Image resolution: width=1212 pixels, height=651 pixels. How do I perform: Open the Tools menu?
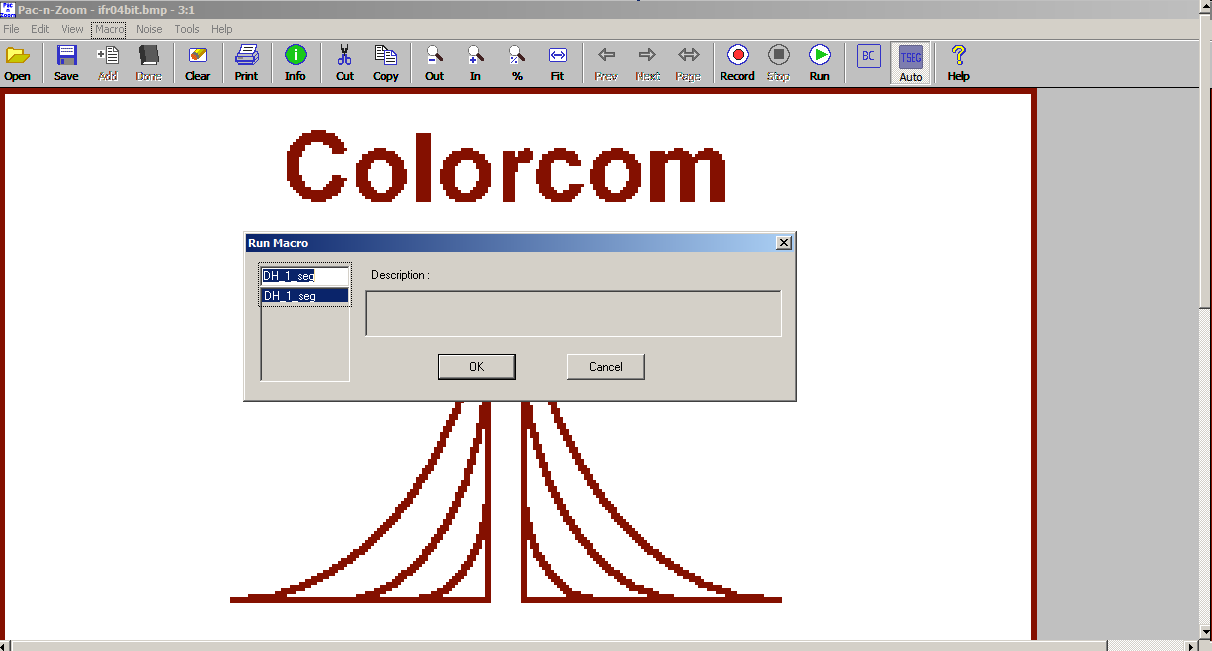[x=187, y=29]
